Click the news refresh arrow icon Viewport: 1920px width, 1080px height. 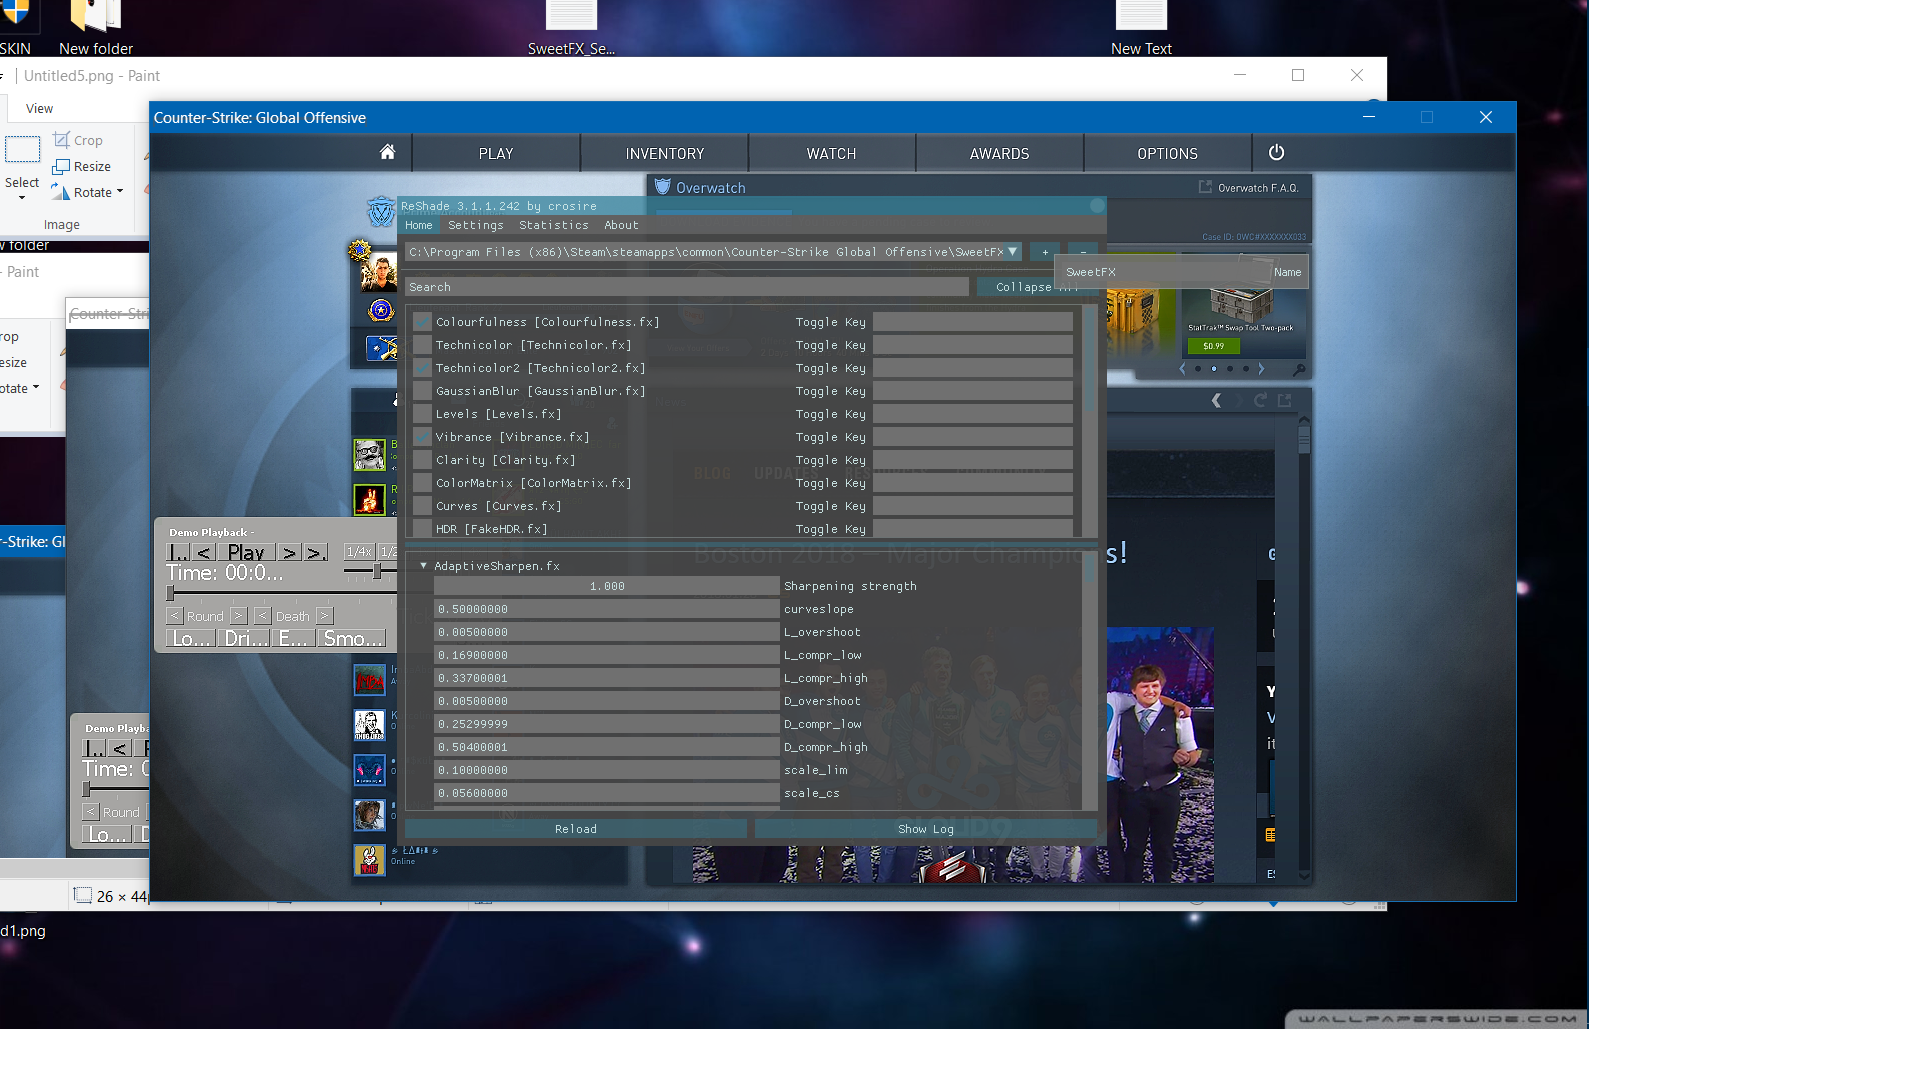(x=1260, y=400)
